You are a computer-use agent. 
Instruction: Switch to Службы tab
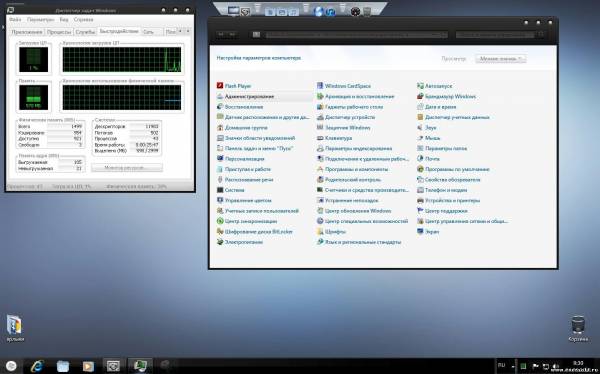pyautogui.click(x=85, y=32)
